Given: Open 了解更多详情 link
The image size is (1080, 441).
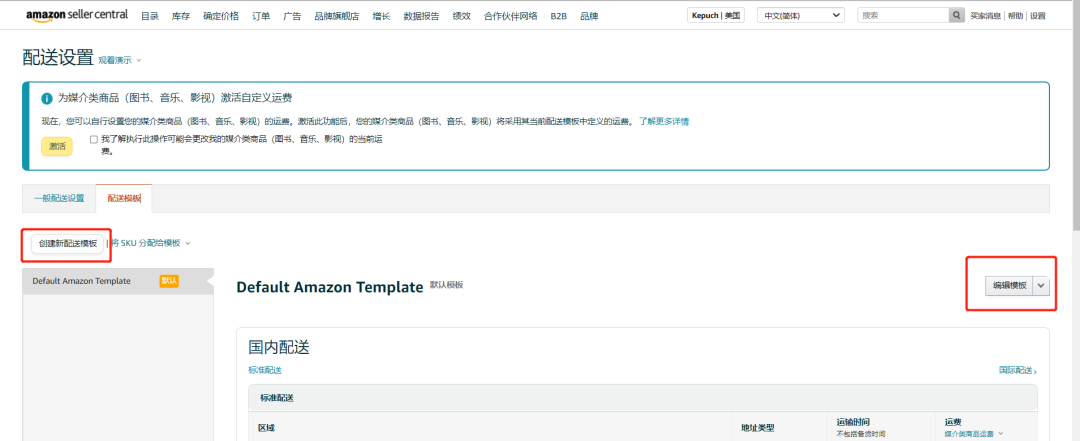Looking at the screenshot, I should click(663, 121).
